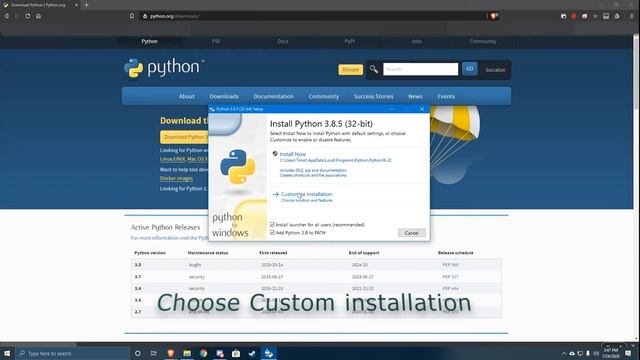This screenshot has width=640, height=360.
Task: Choose Customize installation option
Action: point(307,194)
